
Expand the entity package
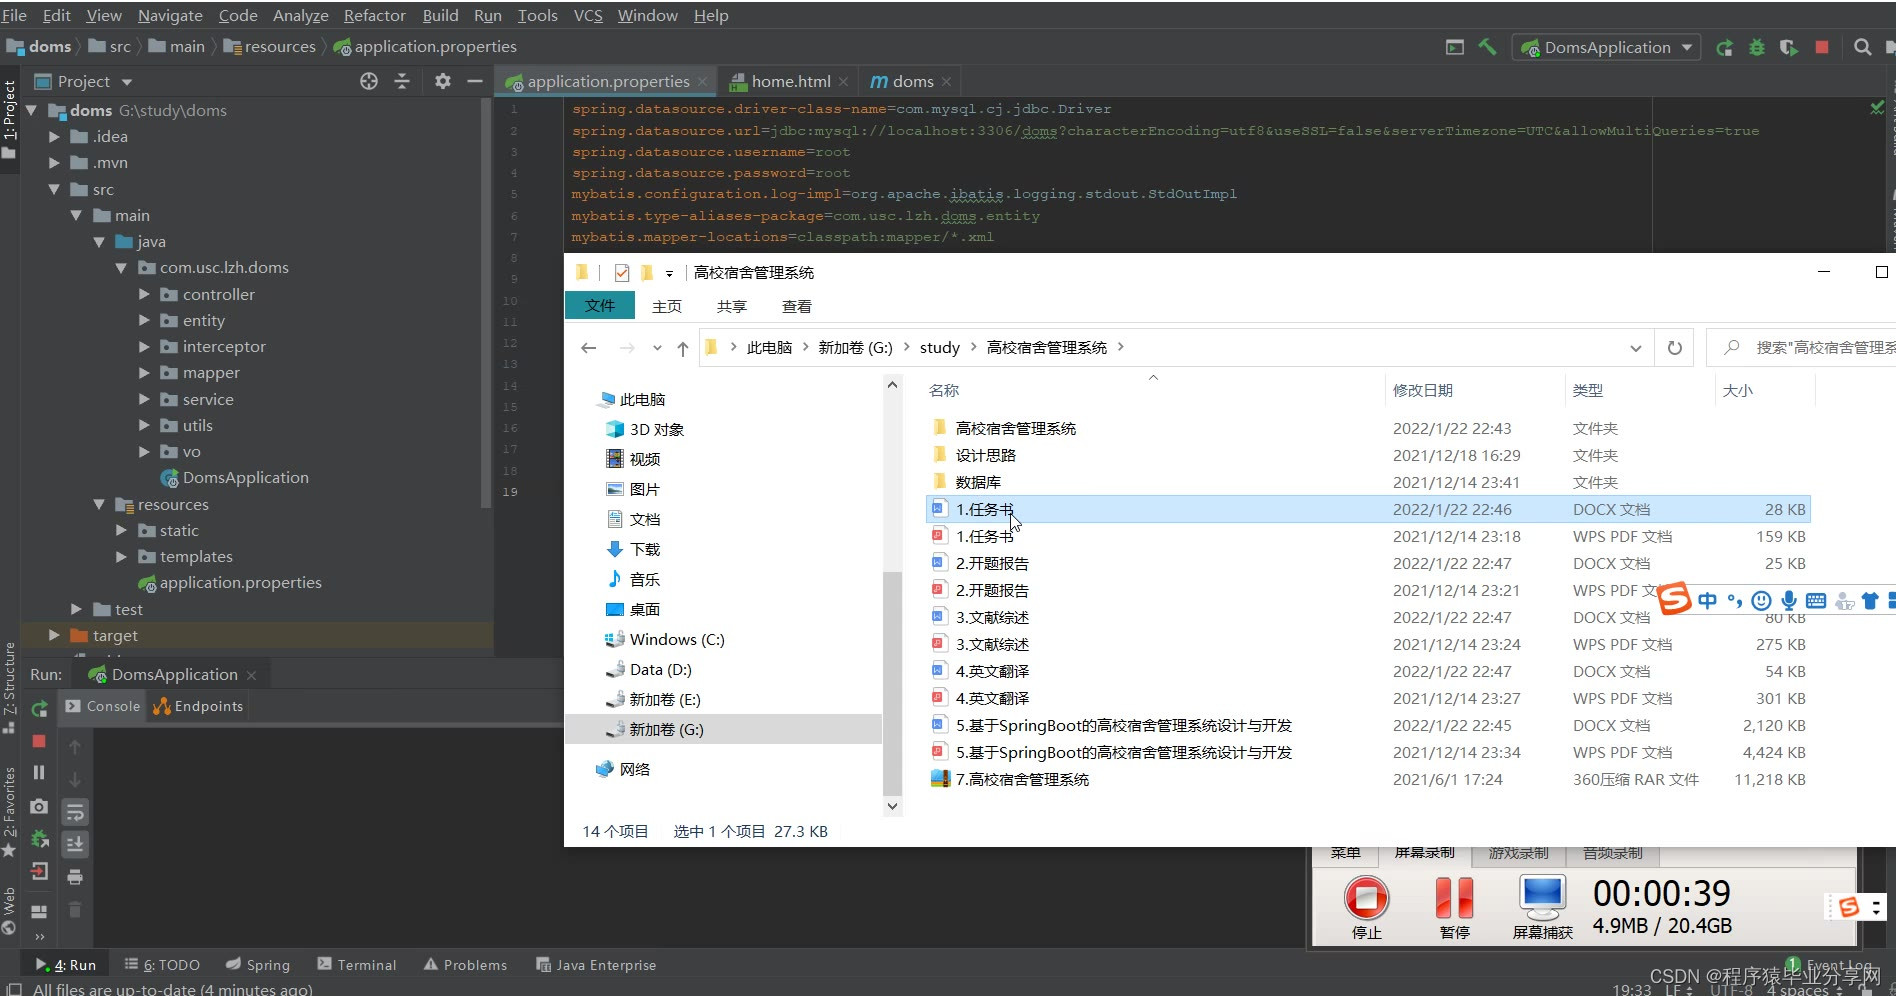[x=144, y=320]
